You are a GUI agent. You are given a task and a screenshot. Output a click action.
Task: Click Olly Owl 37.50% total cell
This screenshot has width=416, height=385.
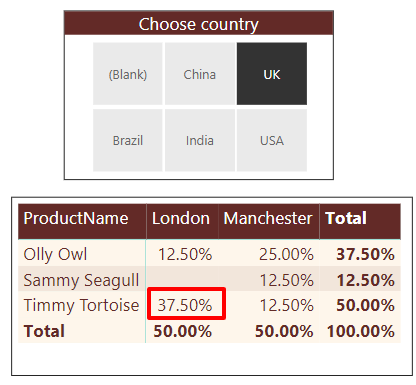365,254
